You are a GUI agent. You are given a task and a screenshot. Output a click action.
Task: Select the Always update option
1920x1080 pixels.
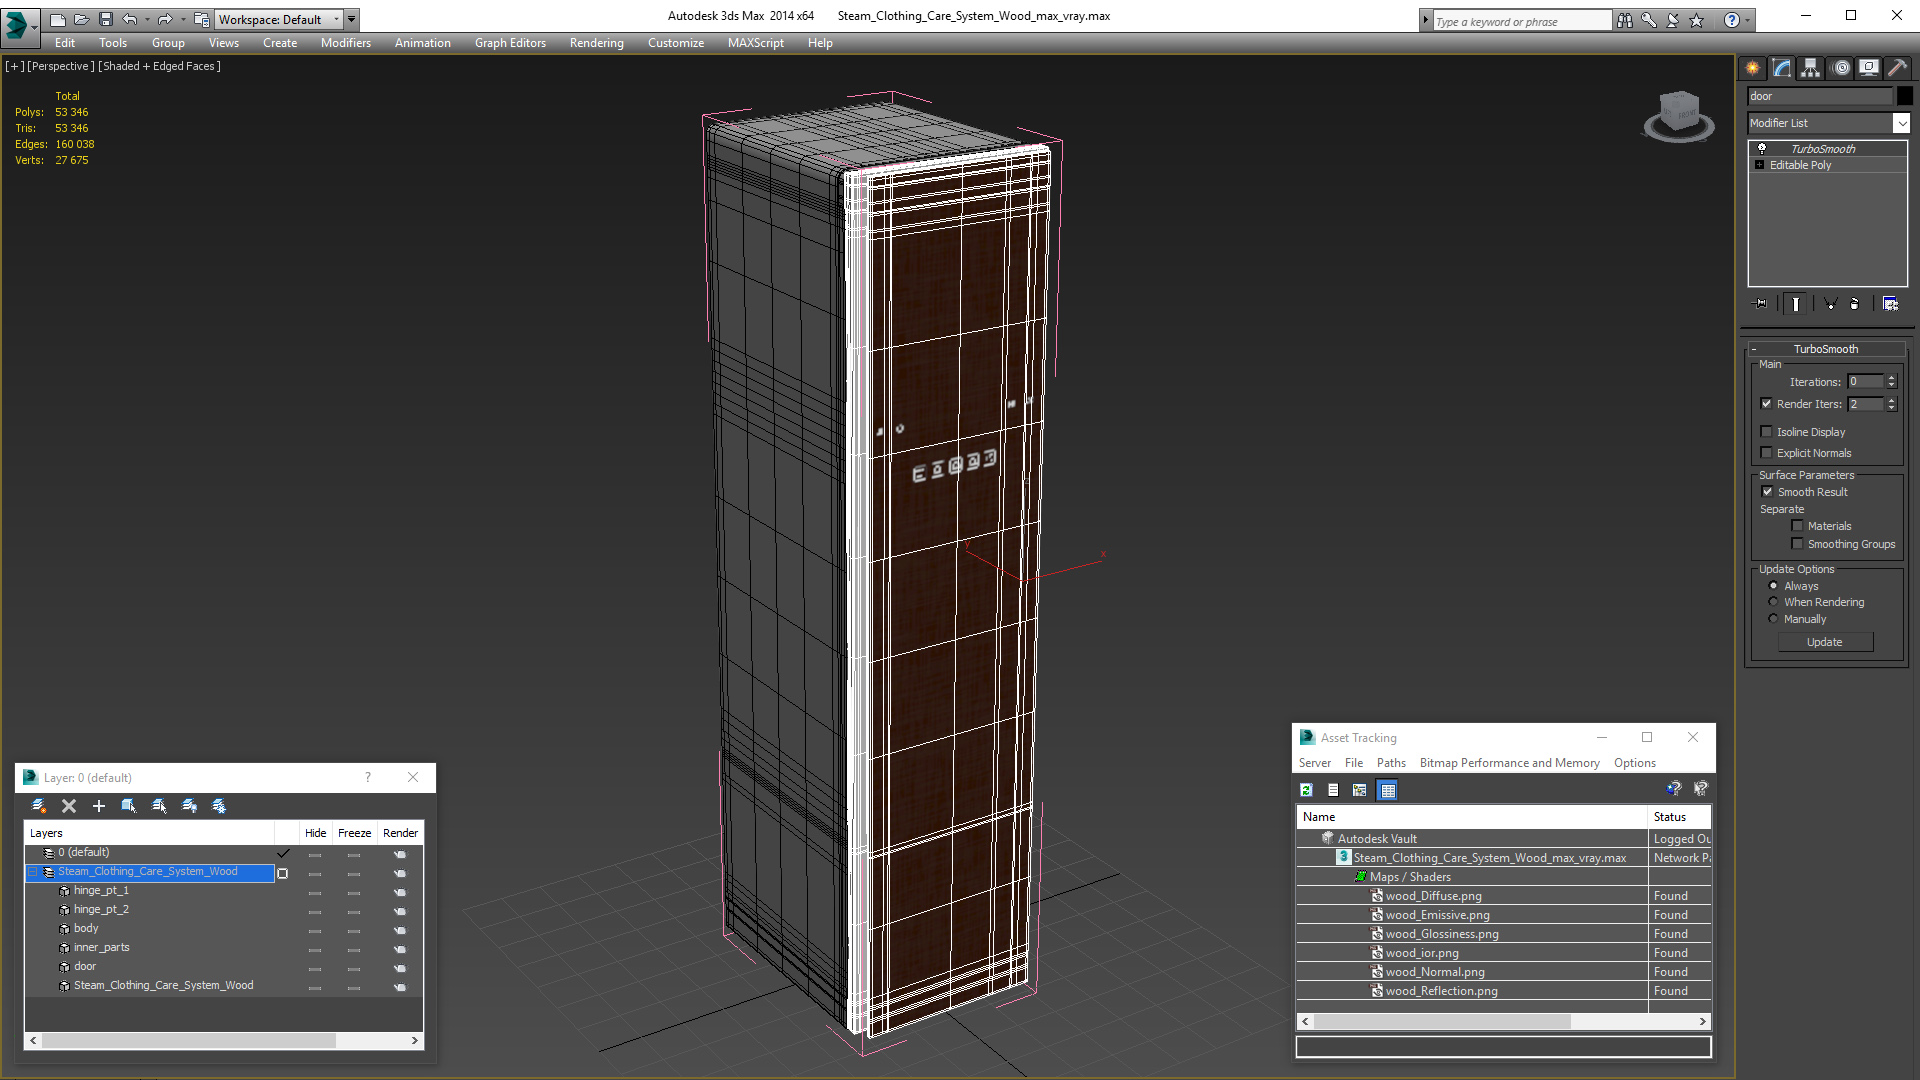point(1773,586)
